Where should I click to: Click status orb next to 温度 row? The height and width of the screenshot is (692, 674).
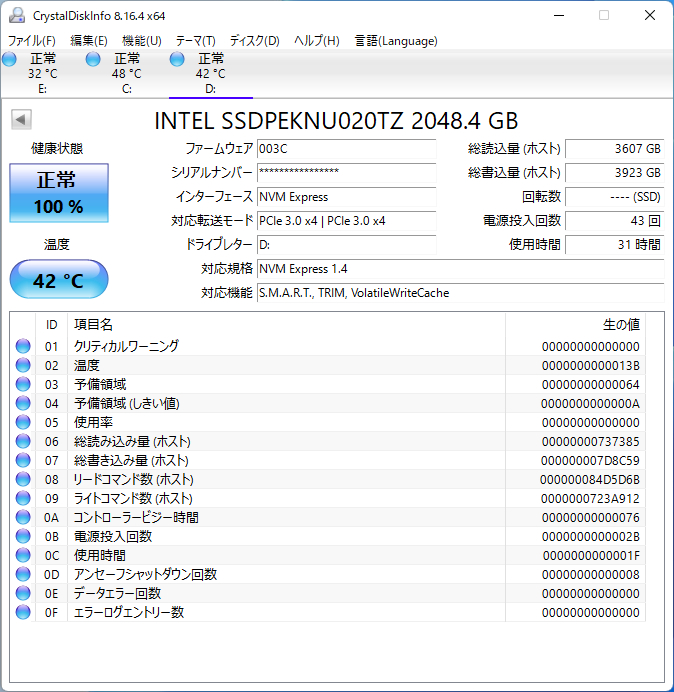click(23, 365)
